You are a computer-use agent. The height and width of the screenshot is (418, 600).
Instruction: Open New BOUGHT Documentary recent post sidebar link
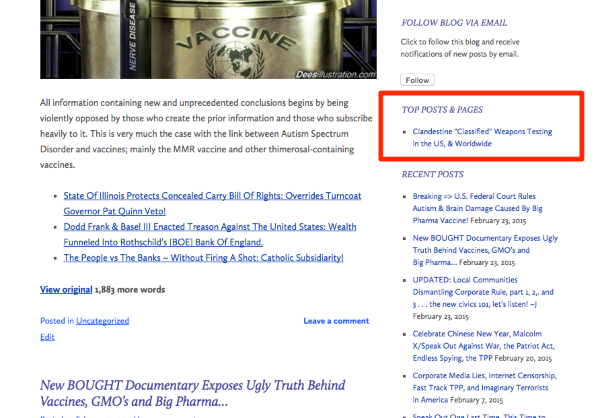pos(485,250)
